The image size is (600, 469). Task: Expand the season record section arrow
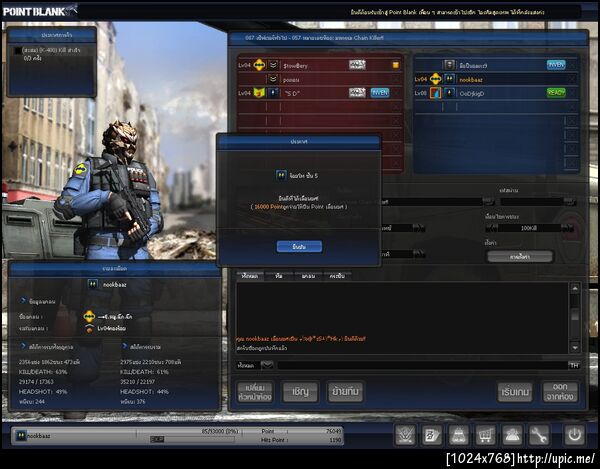[23, 346]
